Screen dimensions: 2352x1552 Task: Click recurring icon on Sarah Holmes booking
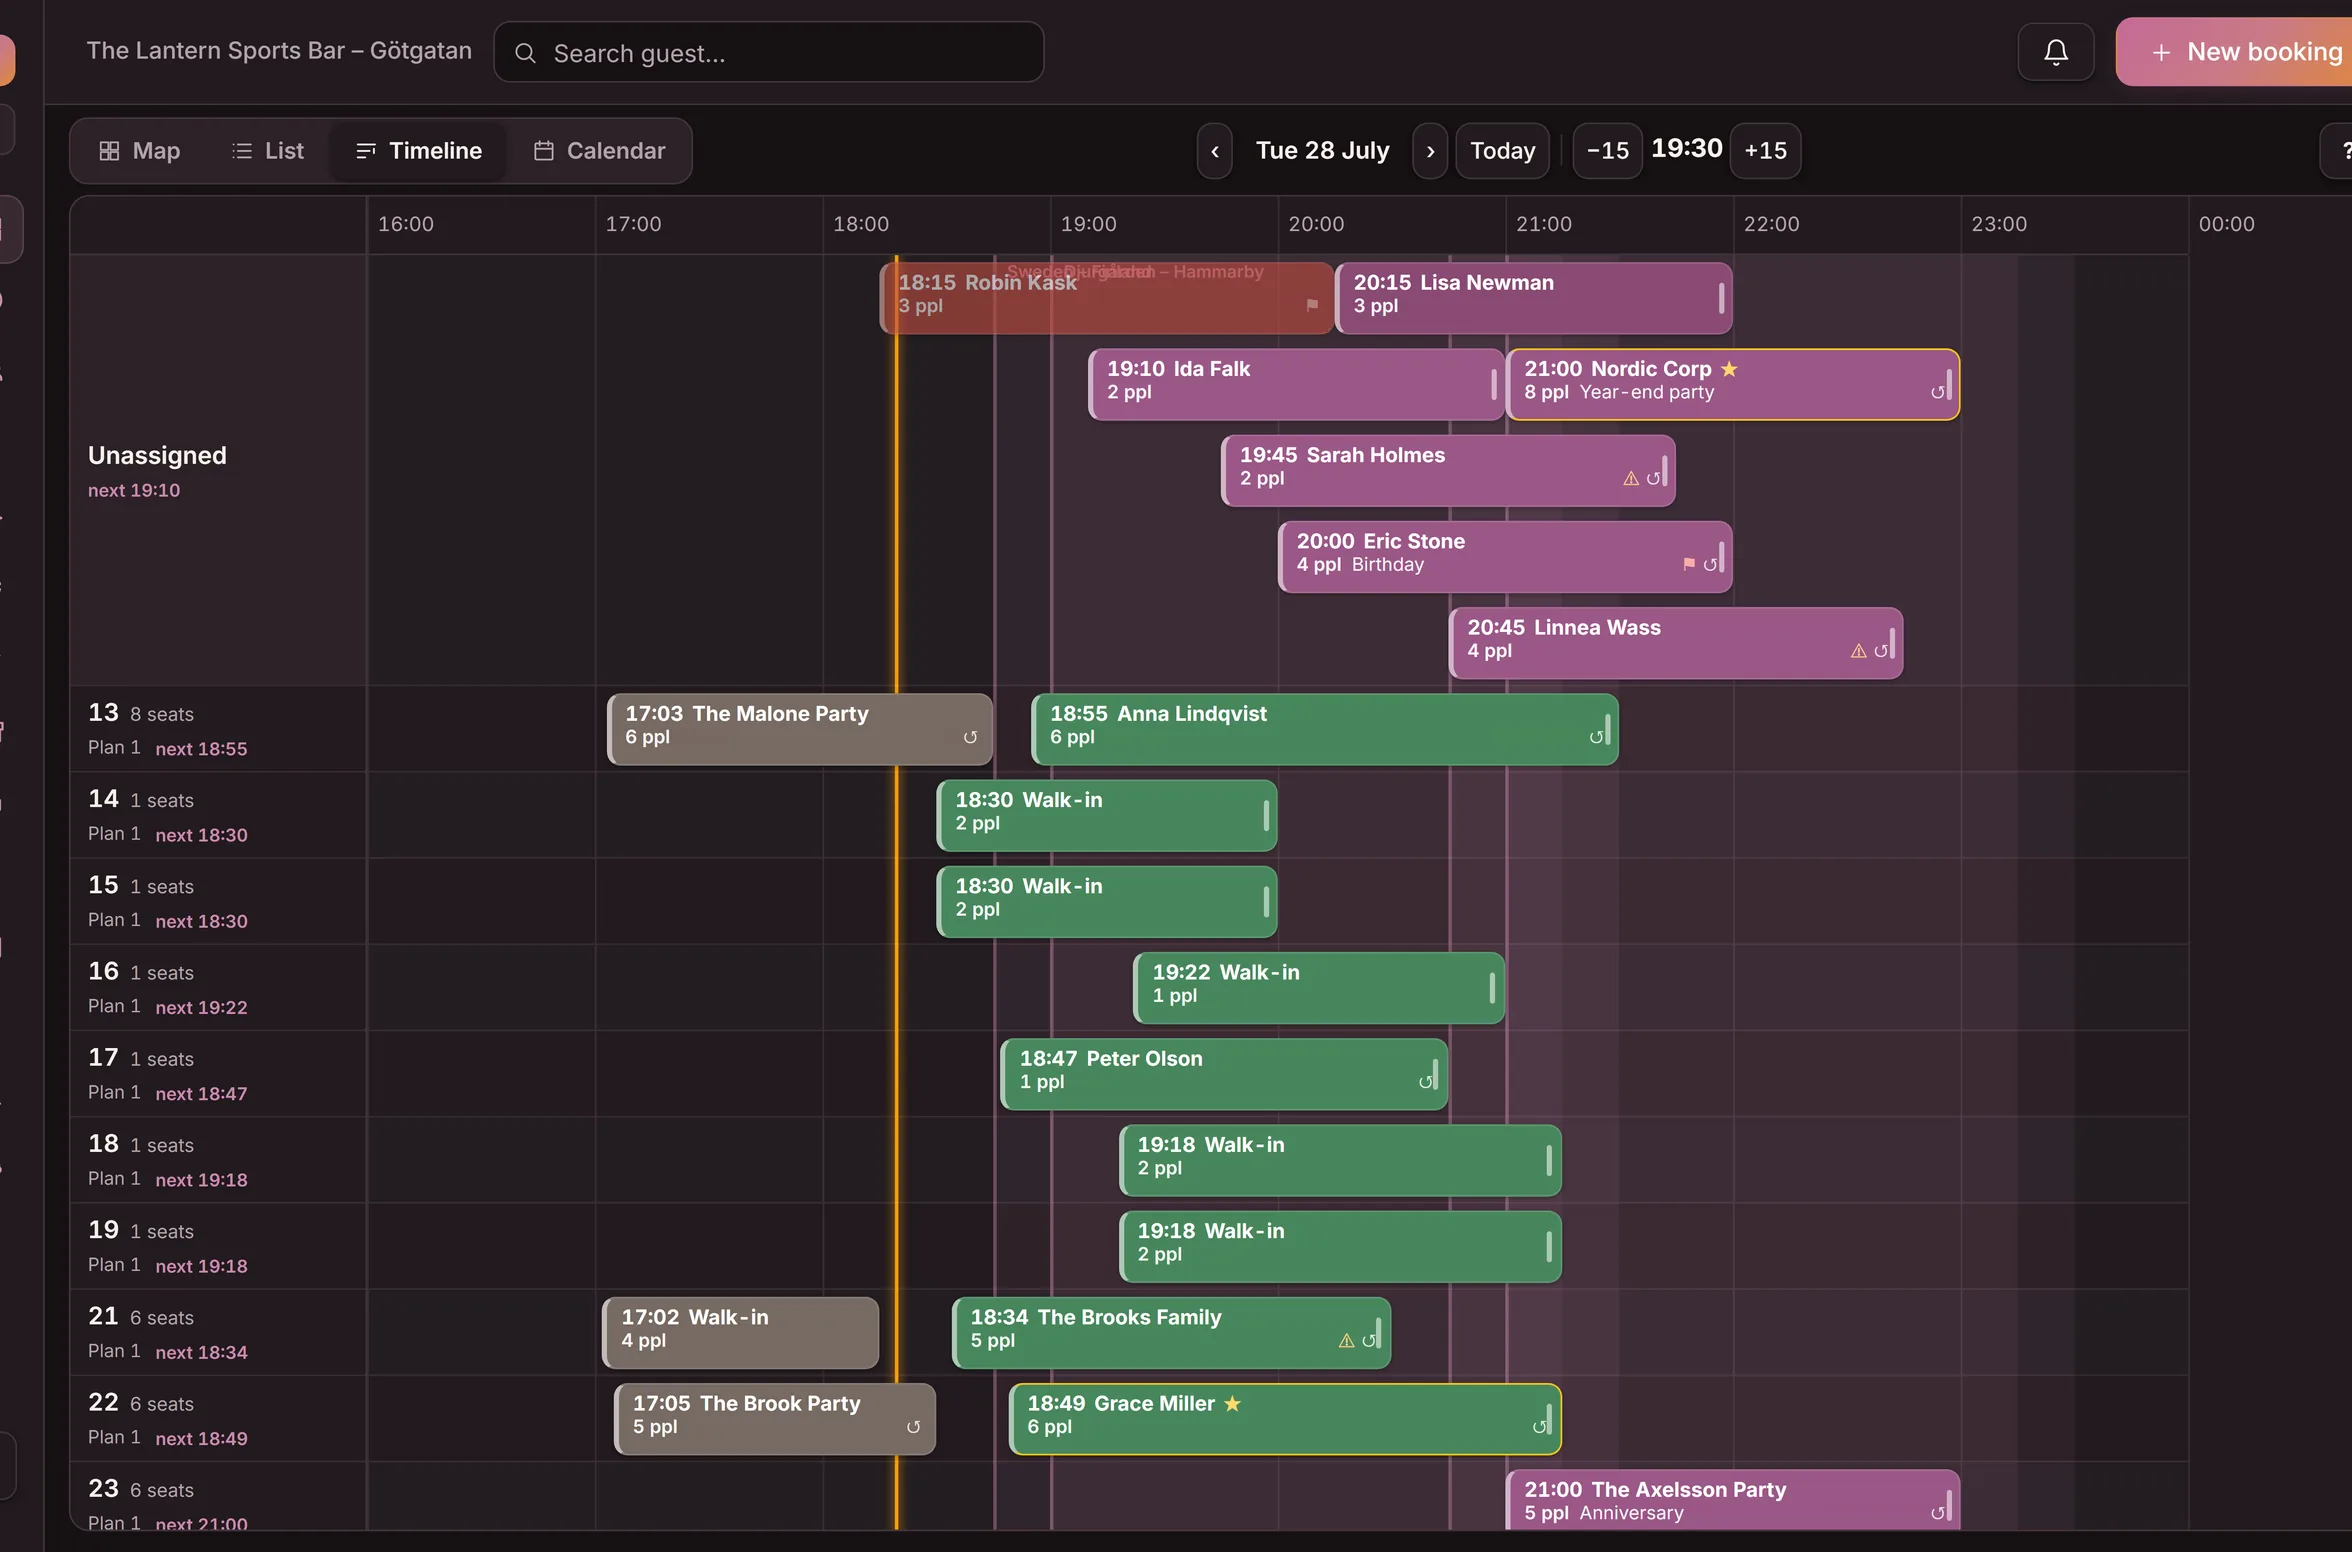click(x=1653, y=478)
